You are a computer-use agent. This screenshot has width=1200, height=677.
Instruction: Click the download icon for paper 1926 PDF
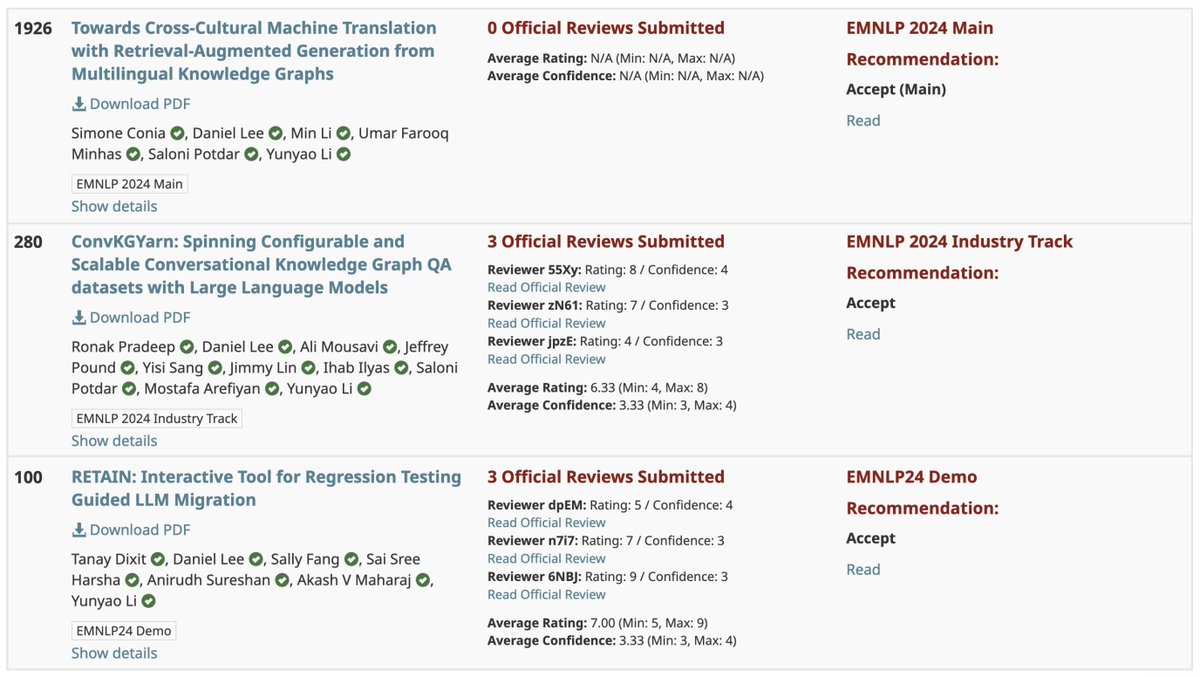pos(79,104)
